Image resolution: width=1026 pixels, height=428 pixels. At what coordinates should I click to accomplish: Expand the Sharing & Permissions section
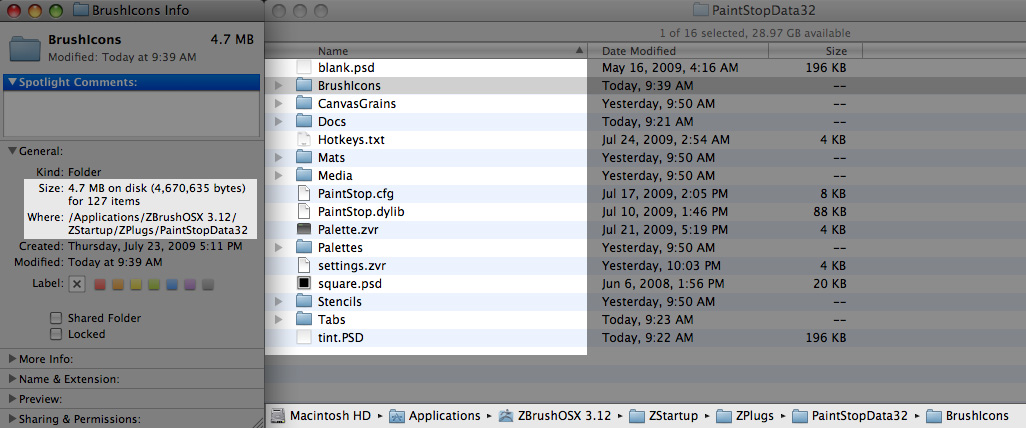point(12,419)
